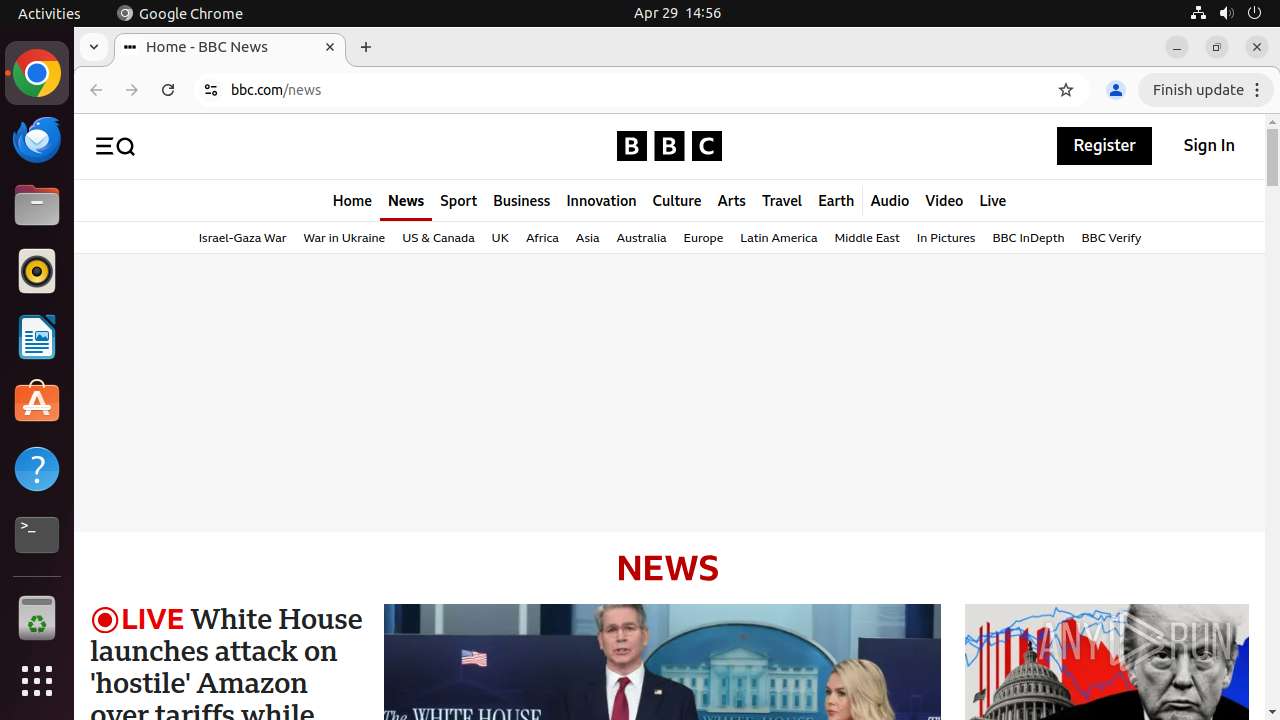Open a new browser tab
The width and height of the screenshot is (1280, 720).
pyautogui.click(x=366, y=47)
